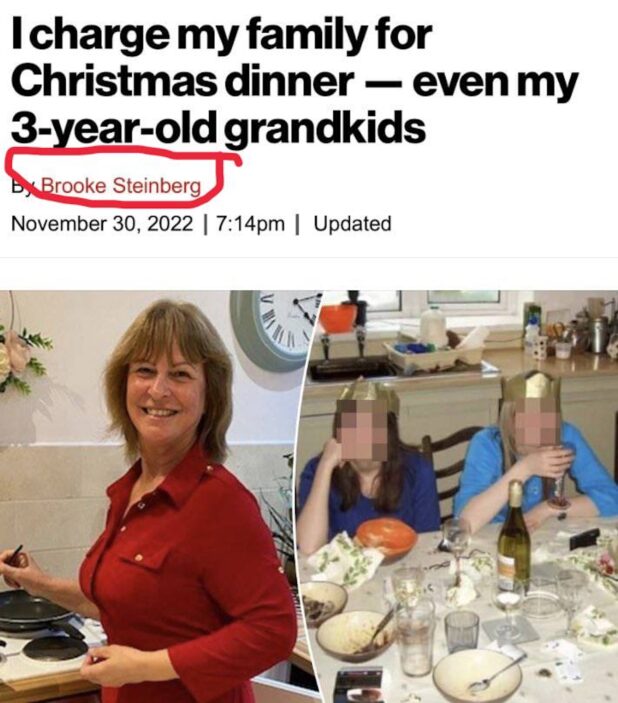Click the dish rack by the sink
Image resolution: width=618 pixels, height=703 pixels.
(x=433, y=352)
